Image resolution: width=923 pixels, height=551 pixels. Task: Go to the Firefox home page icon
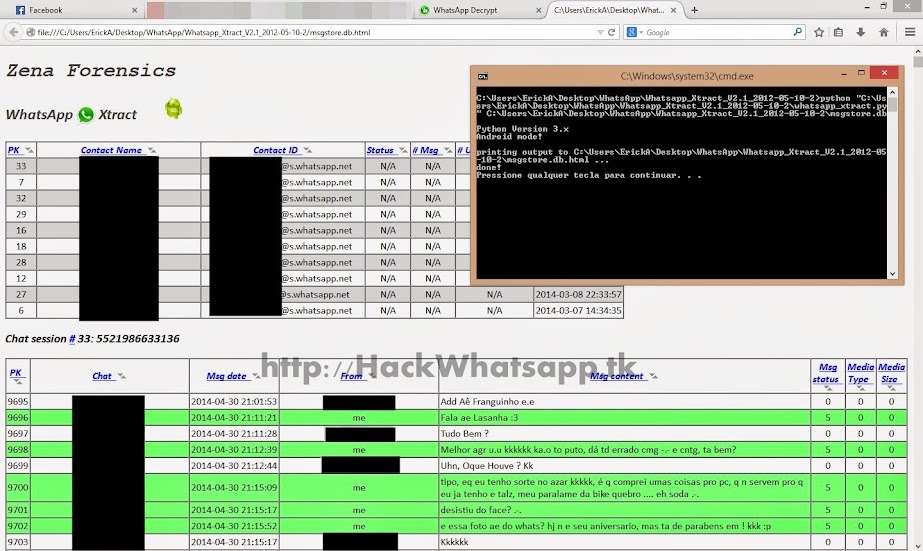click(884, 32)
